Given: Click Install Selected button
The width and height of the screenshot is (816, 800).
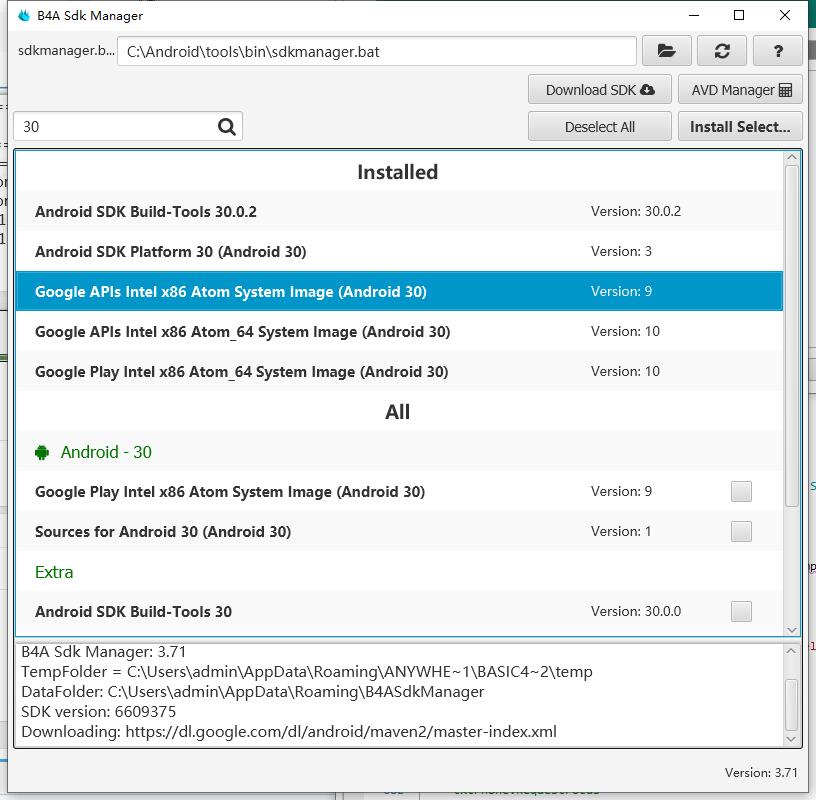Looking at the screenshot, I should (x=740, y=126).
